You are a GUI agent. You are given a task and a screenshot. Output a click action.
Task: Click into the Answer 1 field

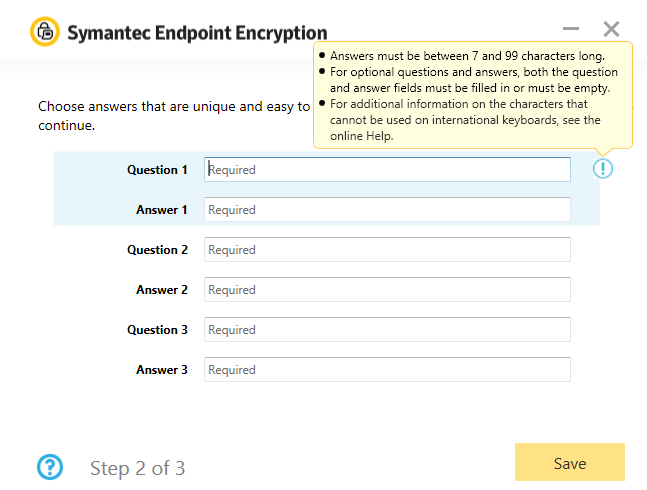387,210
